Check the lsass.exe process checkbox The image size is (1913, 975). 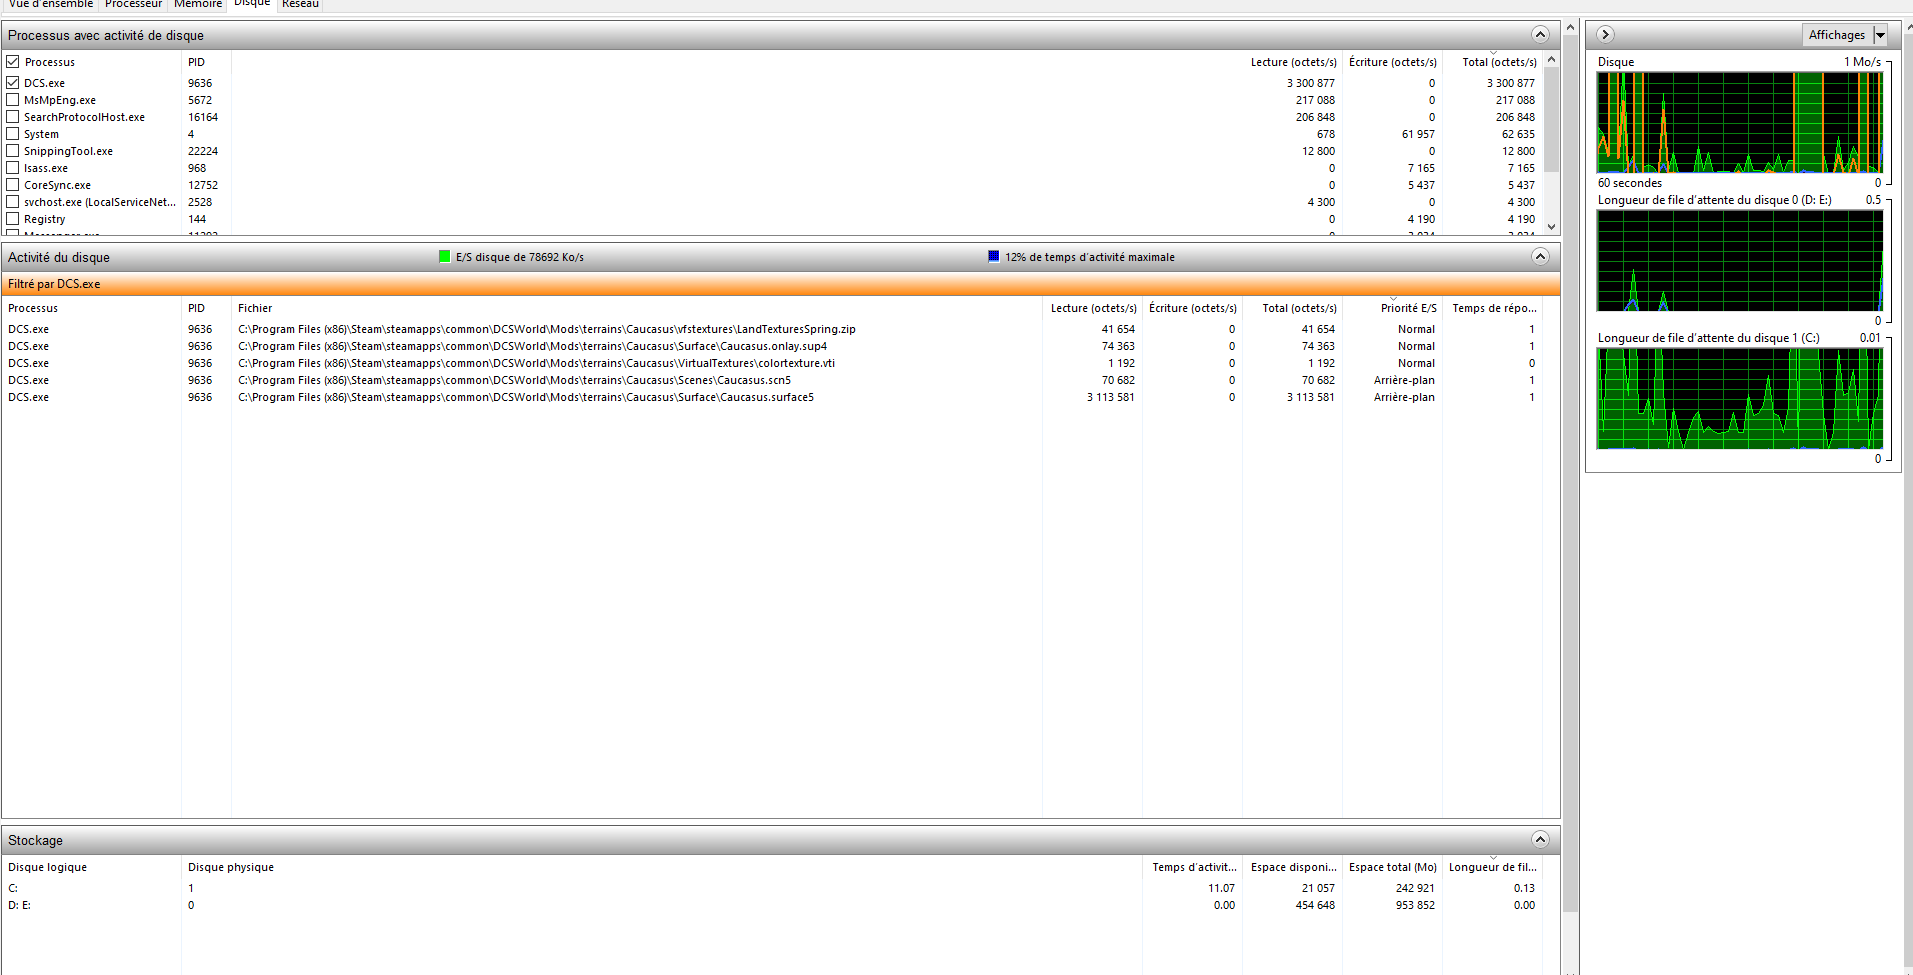tap(13, 168)
